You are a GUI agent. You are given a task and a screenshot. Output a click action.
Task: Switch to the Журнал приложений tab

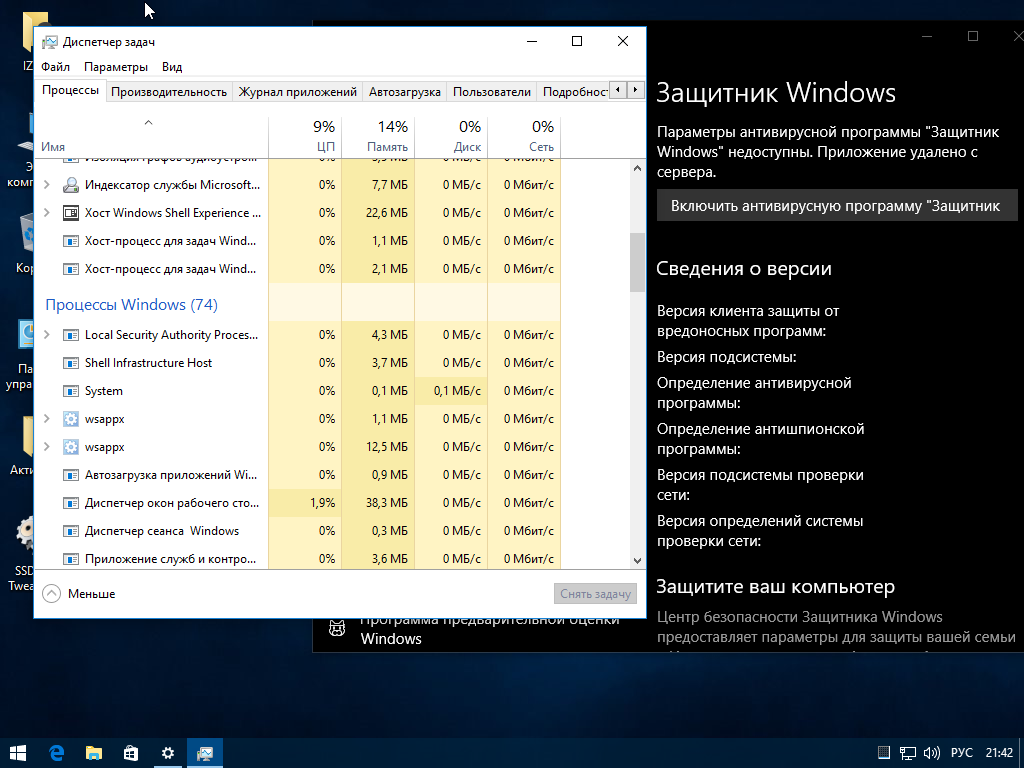tap(297, 92)
